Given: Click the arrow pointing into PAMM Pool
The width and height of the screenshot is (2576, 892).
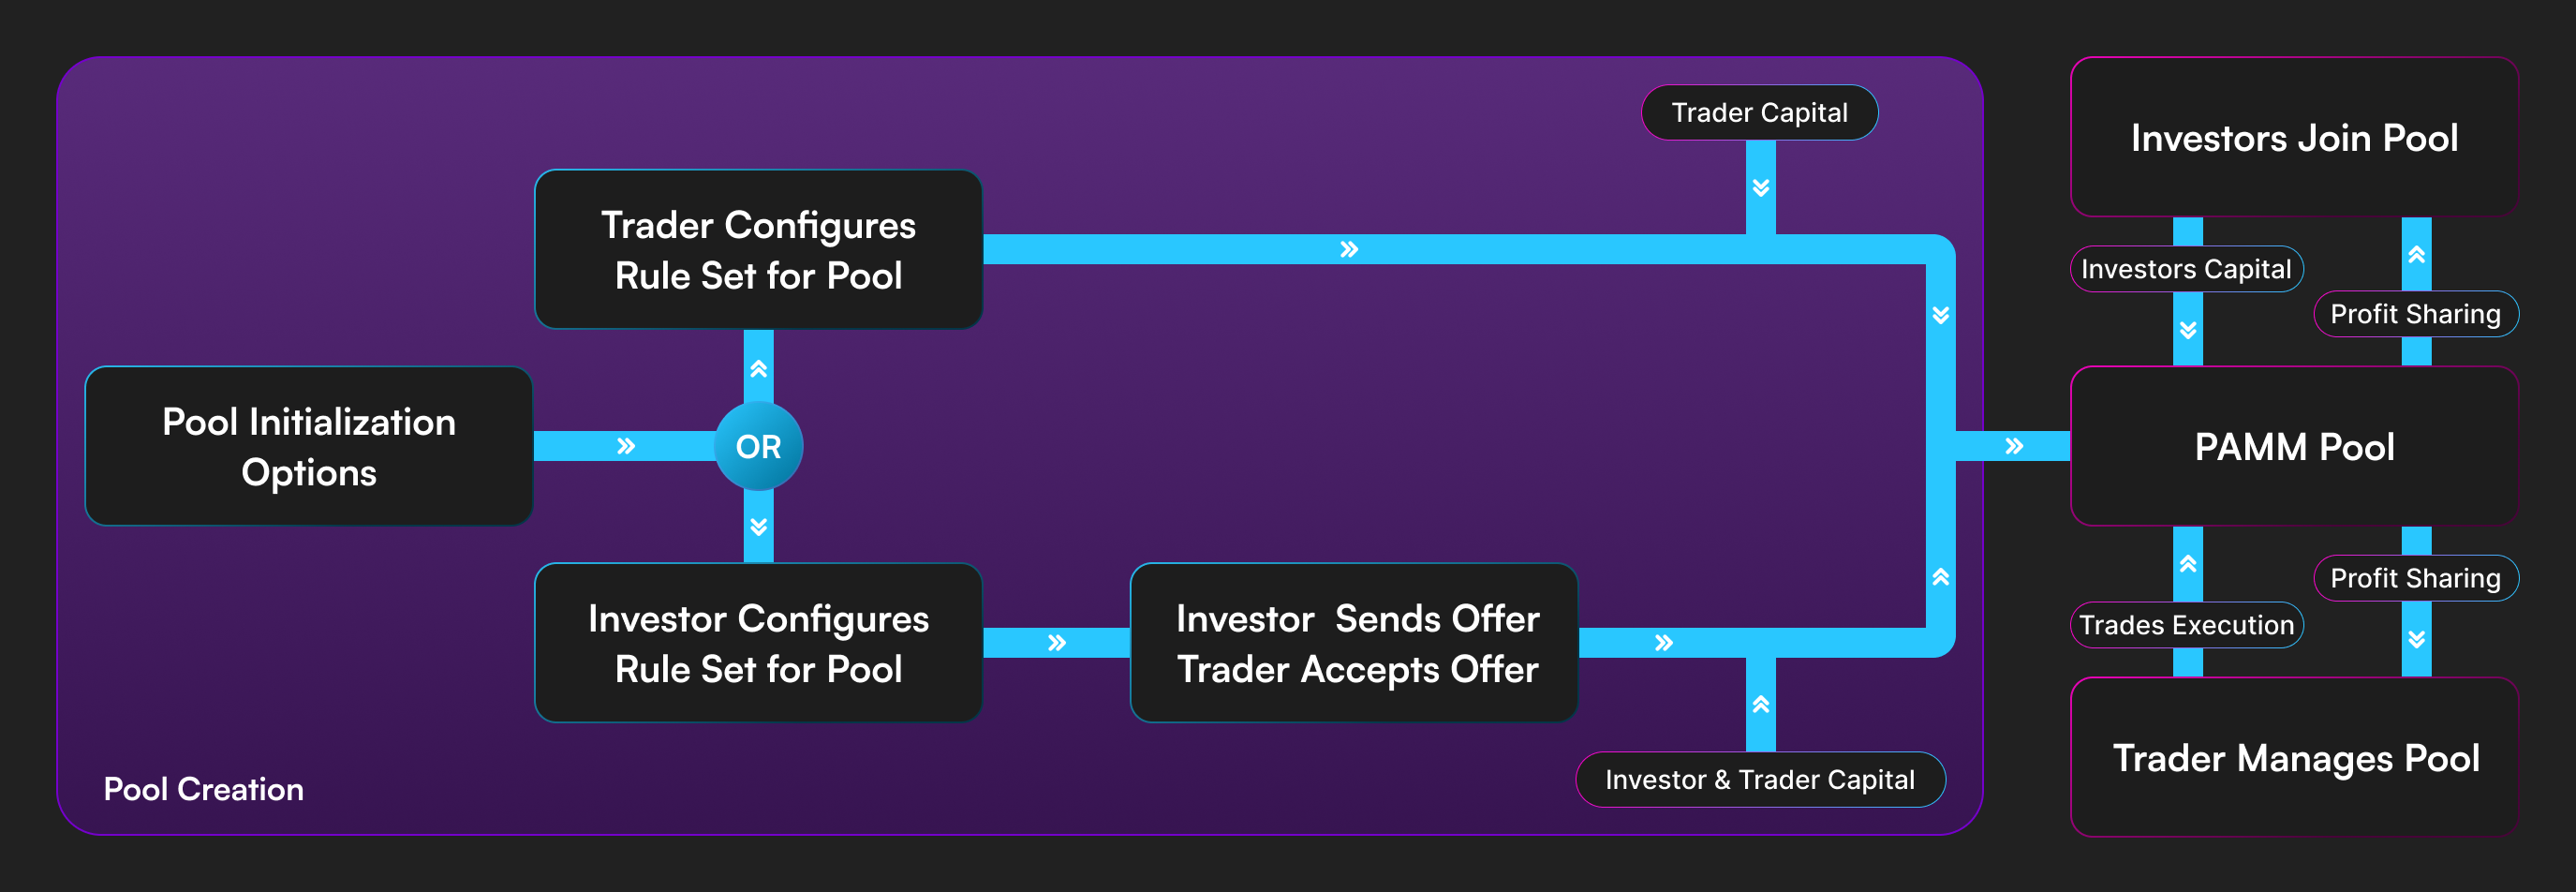Looking at the screenshot, I should (x=2014, y=446).
